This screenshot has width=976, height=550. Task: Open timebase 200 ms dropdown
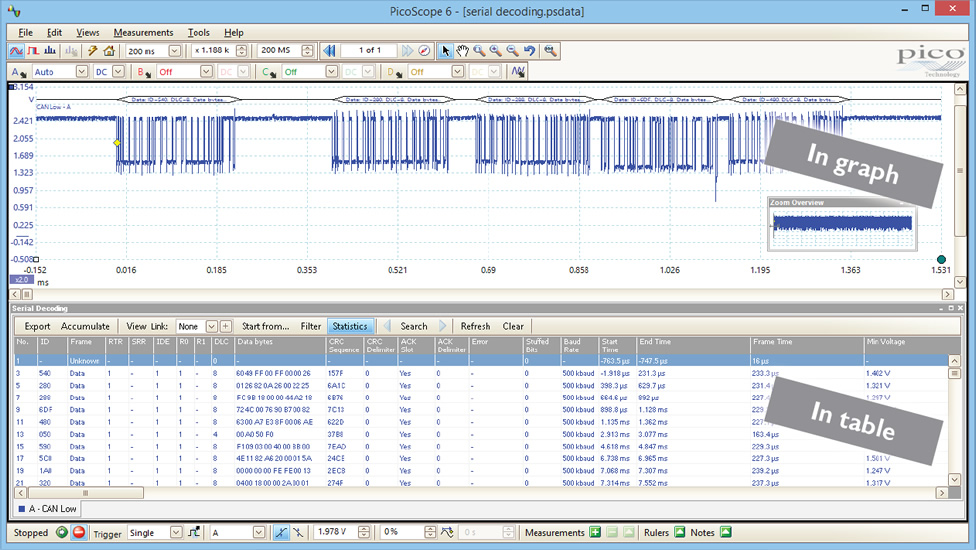[175, 50]
